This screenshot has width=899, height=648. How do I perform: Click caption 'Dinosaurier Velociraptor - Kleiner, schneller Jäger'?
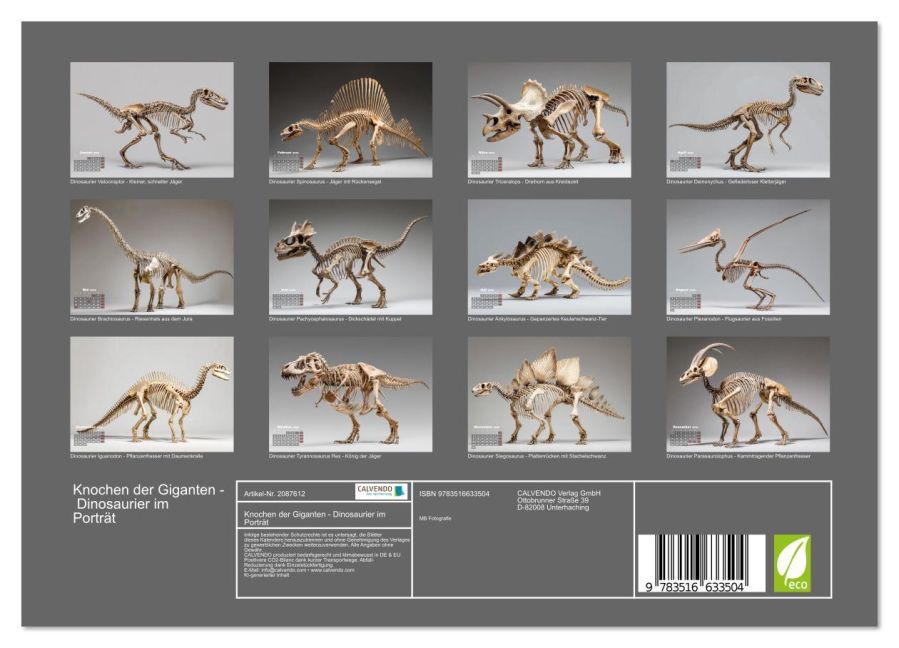coord(127,182)
